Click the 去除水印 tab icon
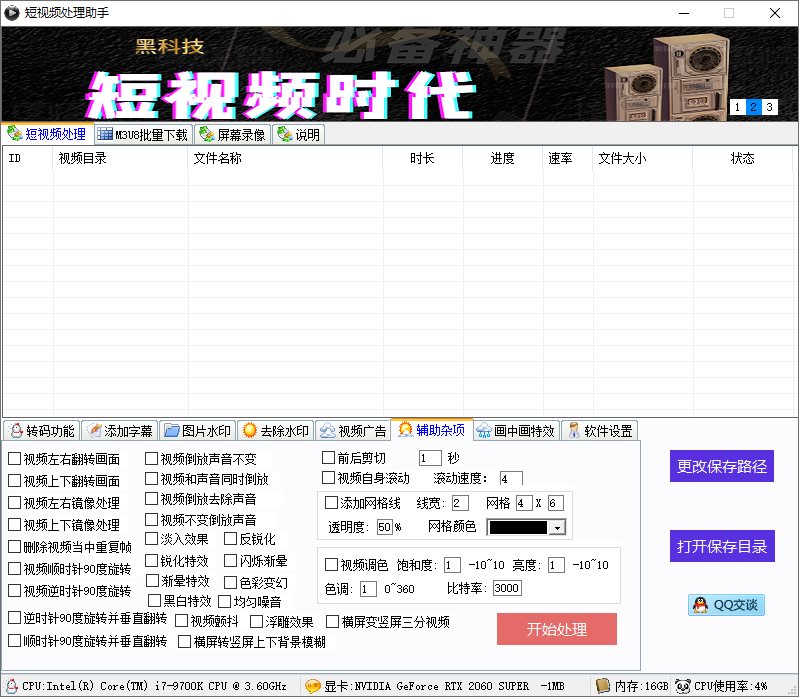 pos(250,431)
